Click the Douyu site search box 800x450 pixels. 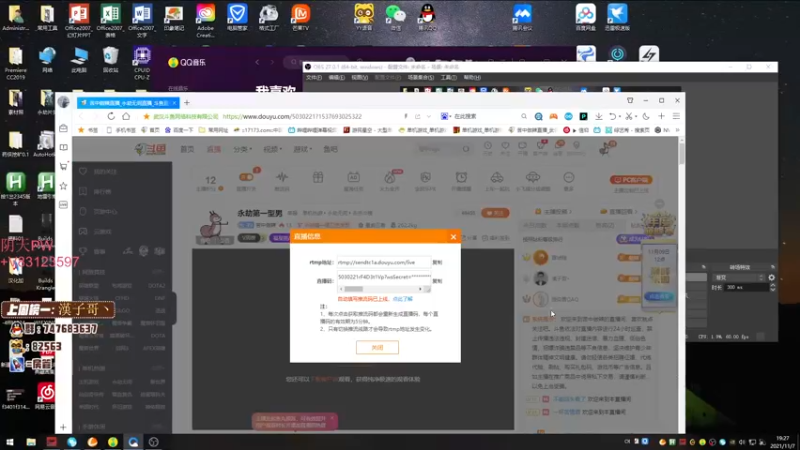(442, 149)
